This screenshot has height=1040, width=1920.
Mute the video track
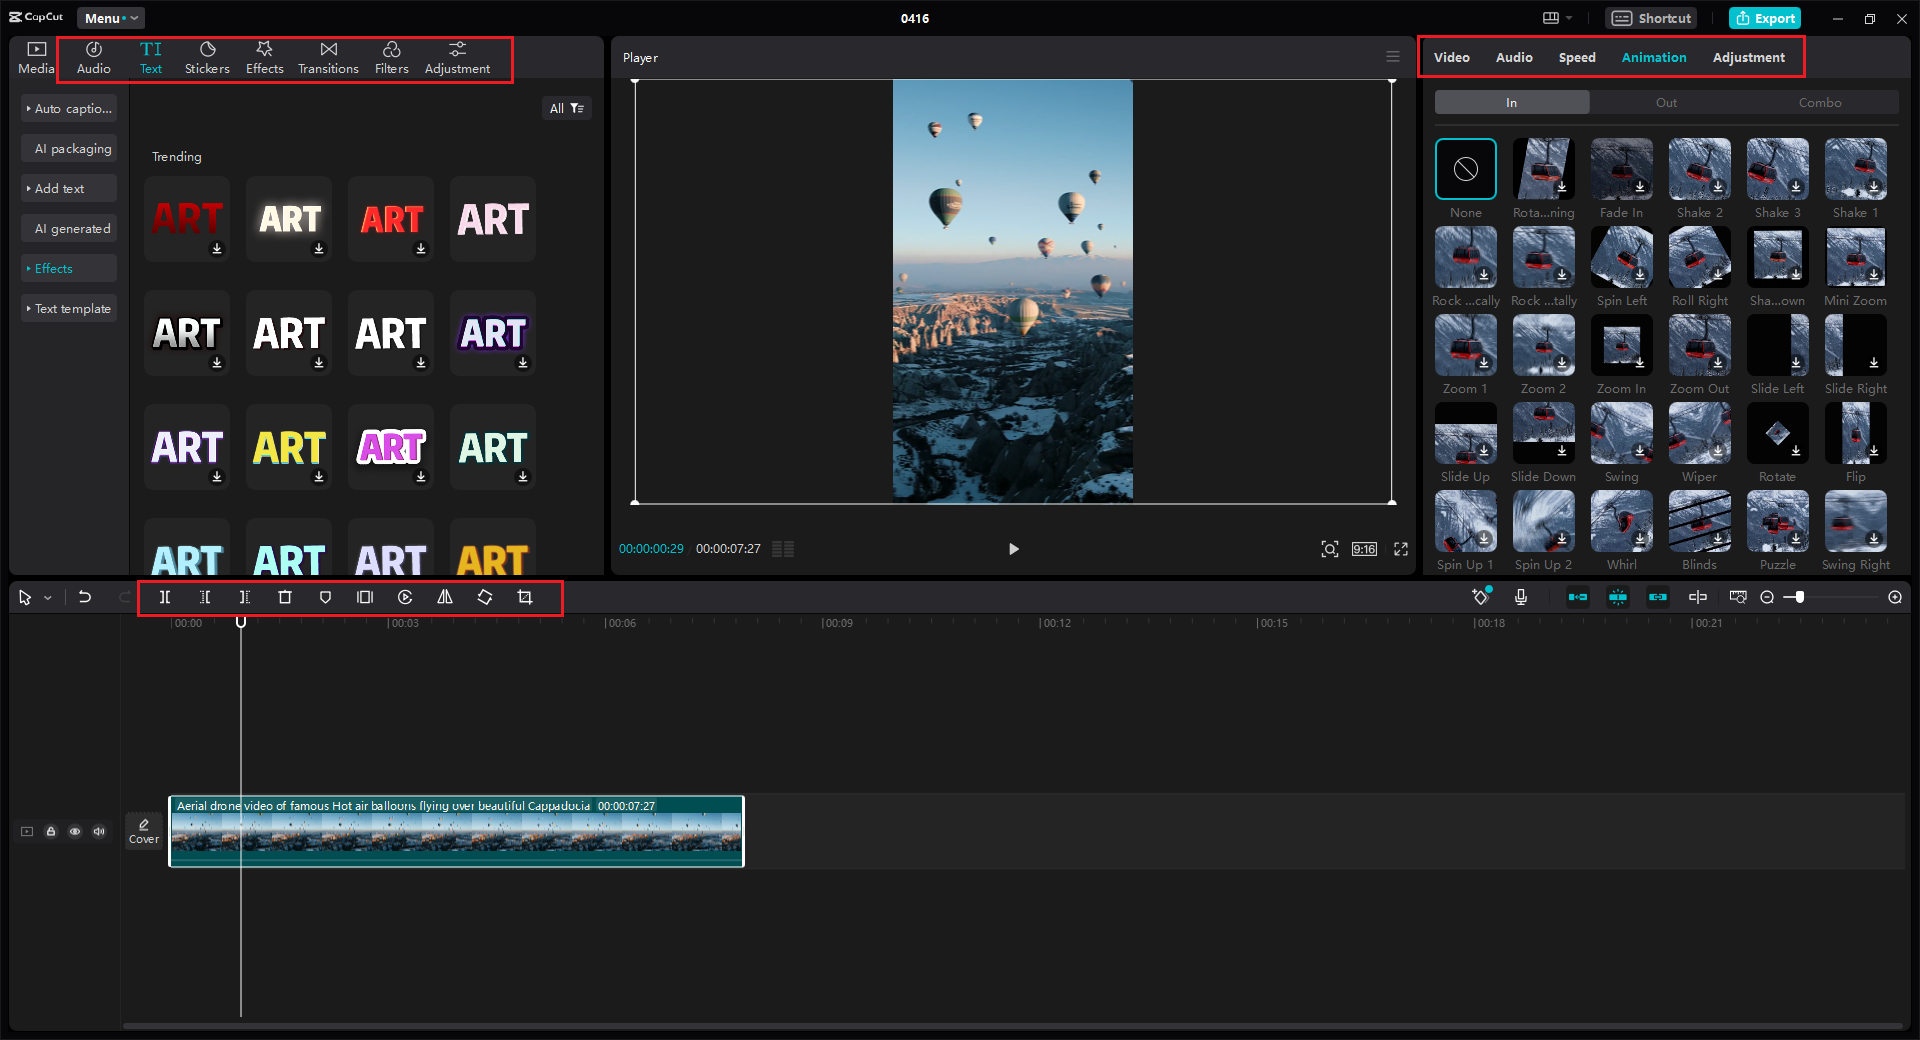click(x=99, y=831)
